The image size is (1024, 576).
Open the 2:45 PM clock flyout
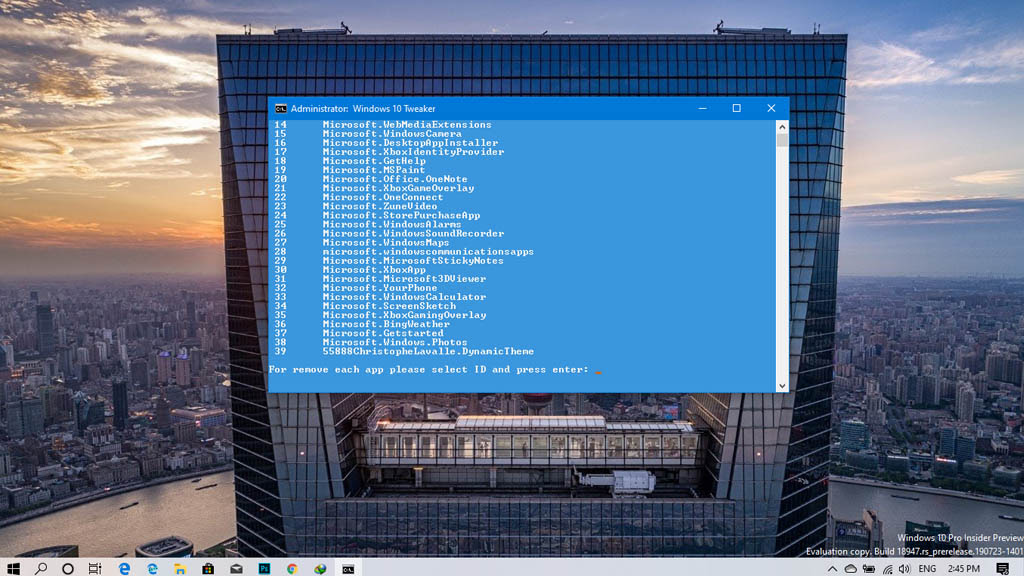click(x=963, y=569)
